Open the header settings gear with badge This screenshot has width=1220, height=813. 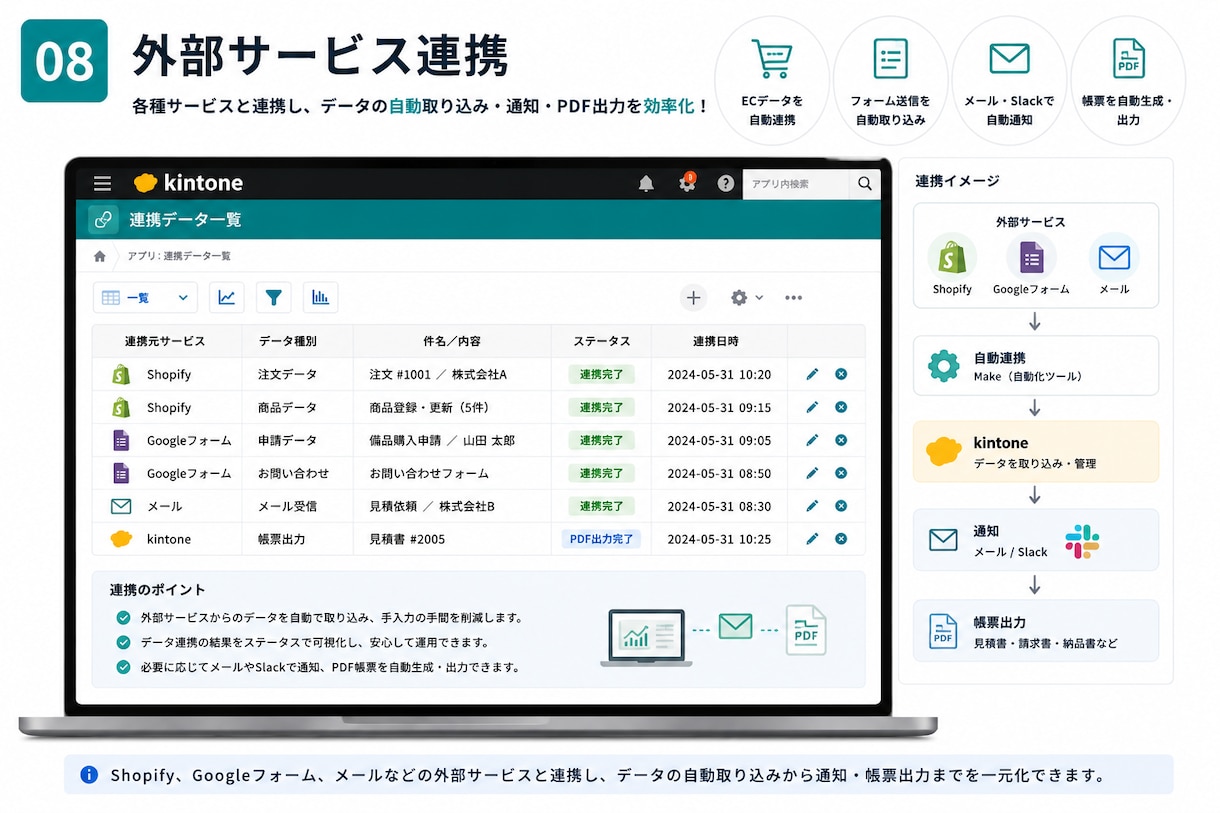687,183
